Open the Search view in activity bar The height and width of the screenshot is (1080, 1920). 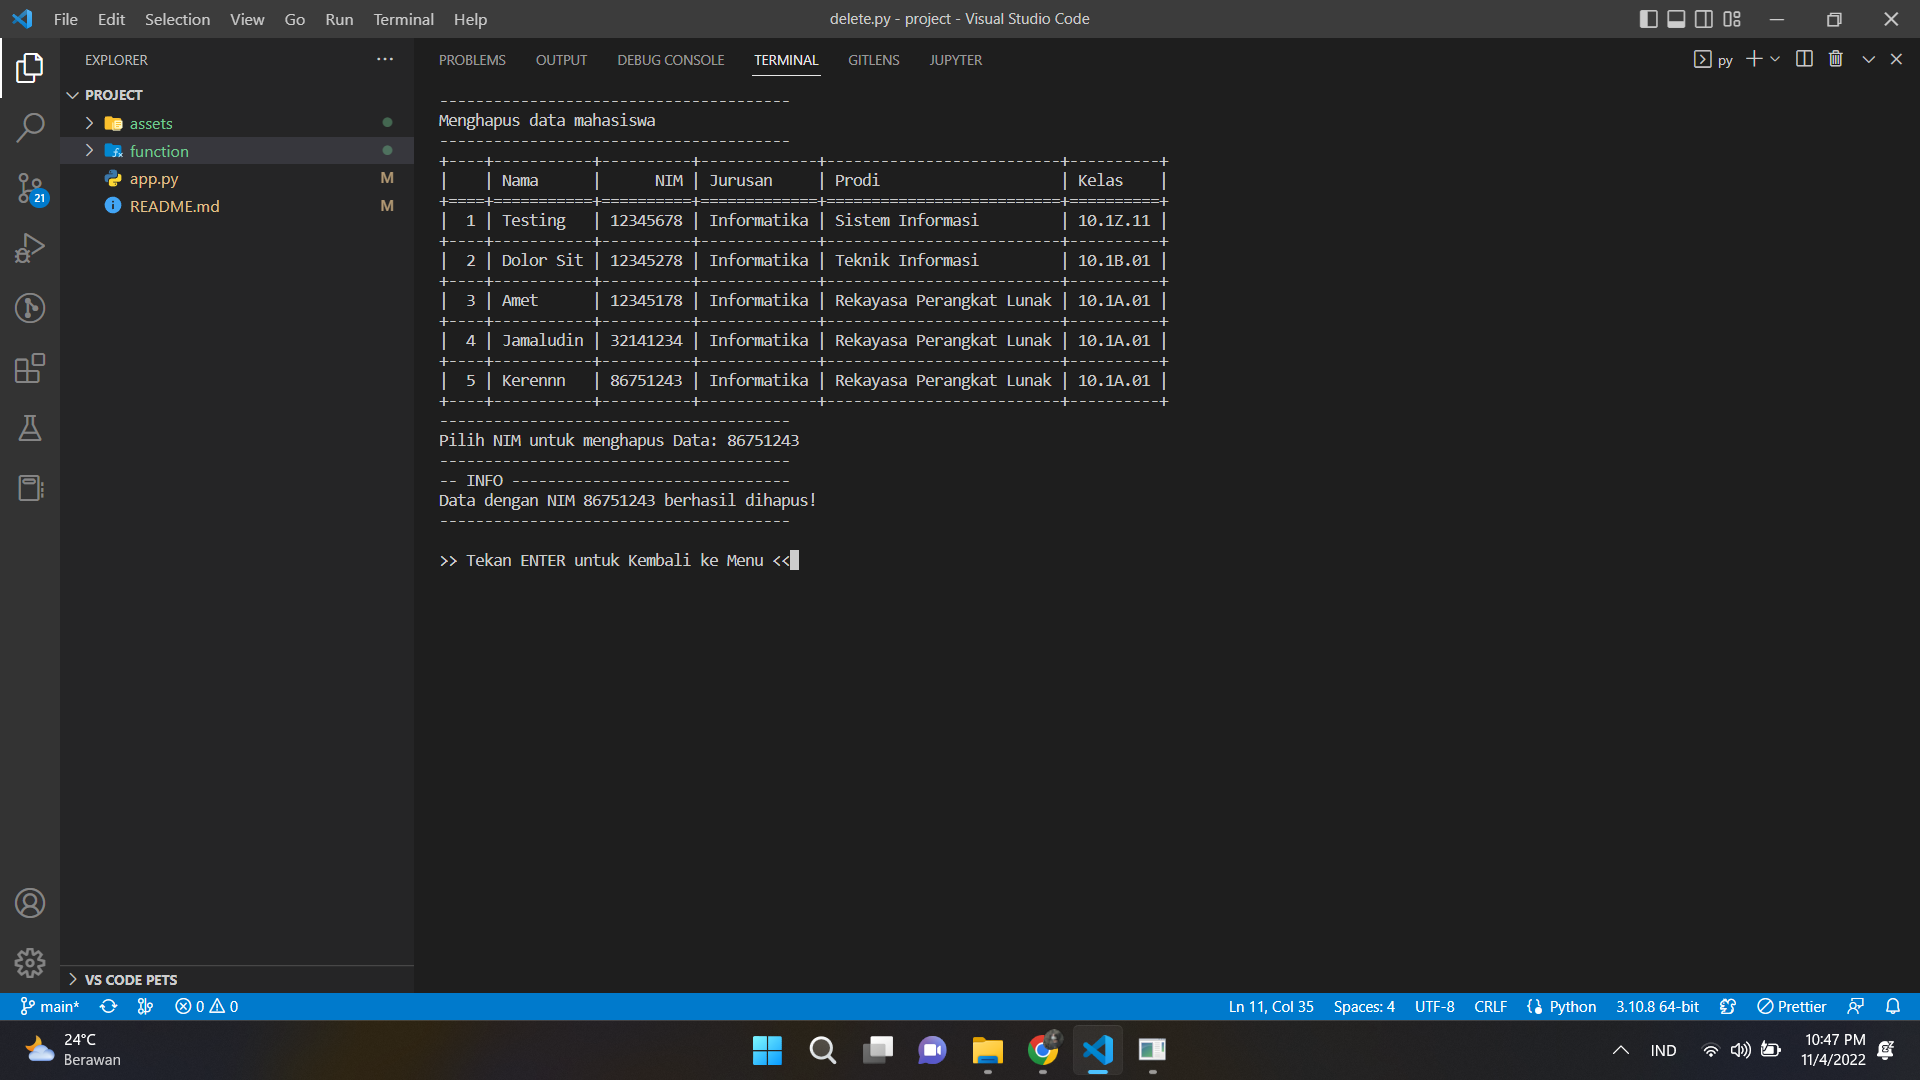[x=30, y=128]
